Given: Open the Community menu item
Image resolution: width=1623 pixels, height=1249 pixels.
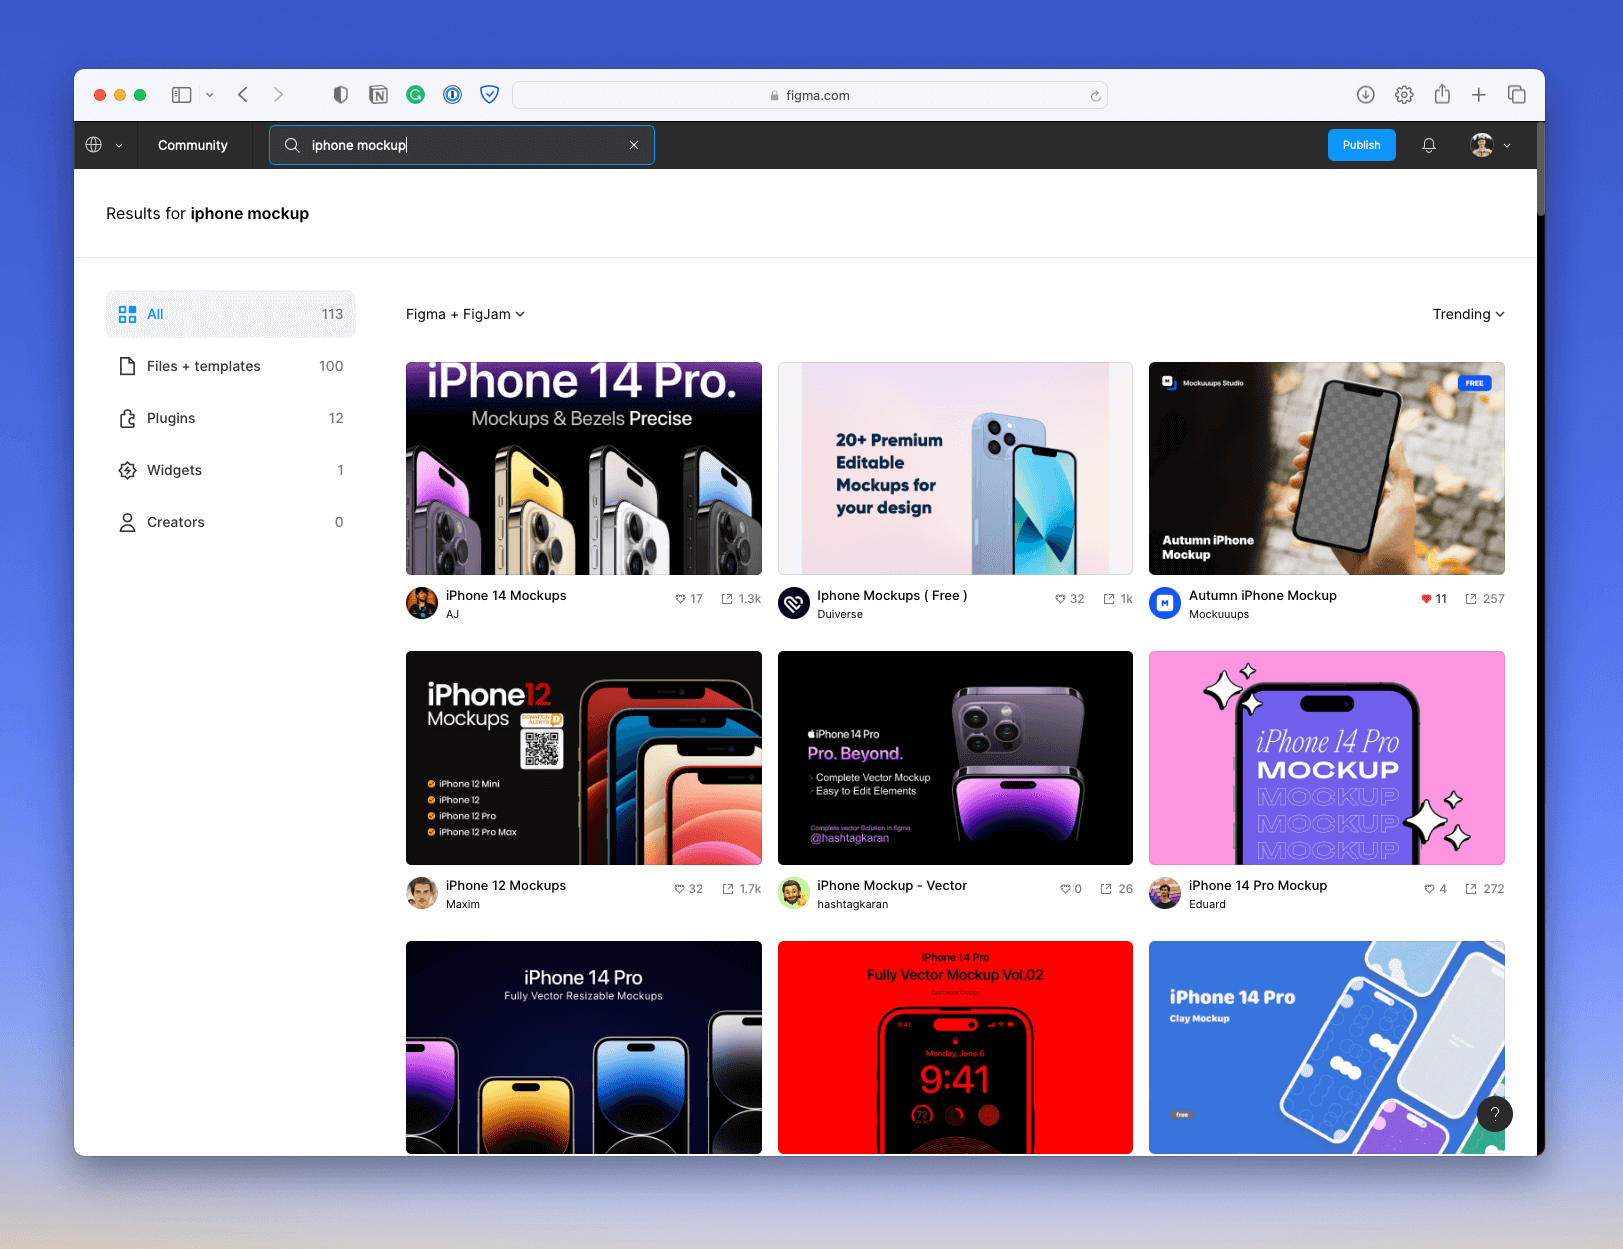Looking at the screenshot, I should [x=192, y=145].
